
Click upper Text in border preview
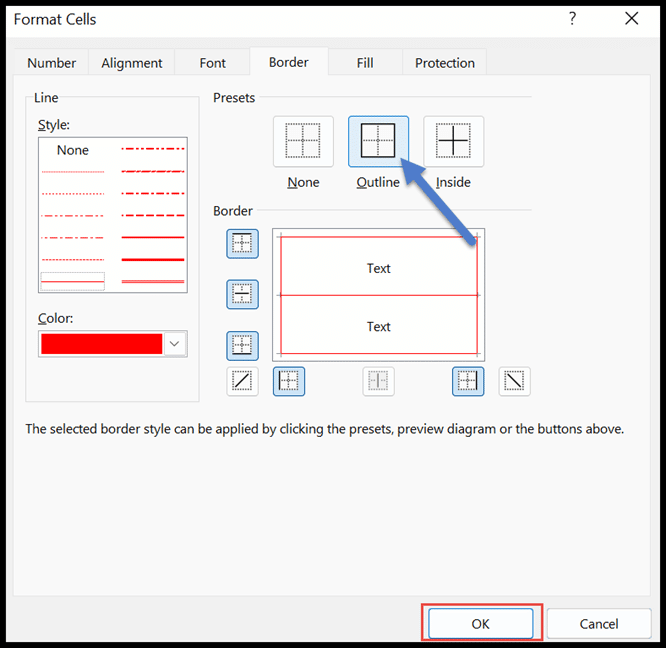point(378,268)
